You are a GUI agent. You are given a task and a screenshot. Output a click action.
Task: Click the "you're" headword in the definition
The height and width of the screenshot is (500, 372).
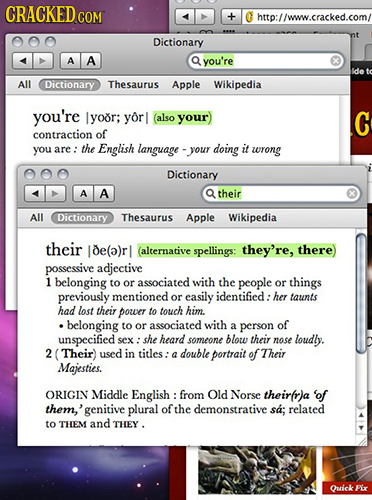(x=56, y=117)
